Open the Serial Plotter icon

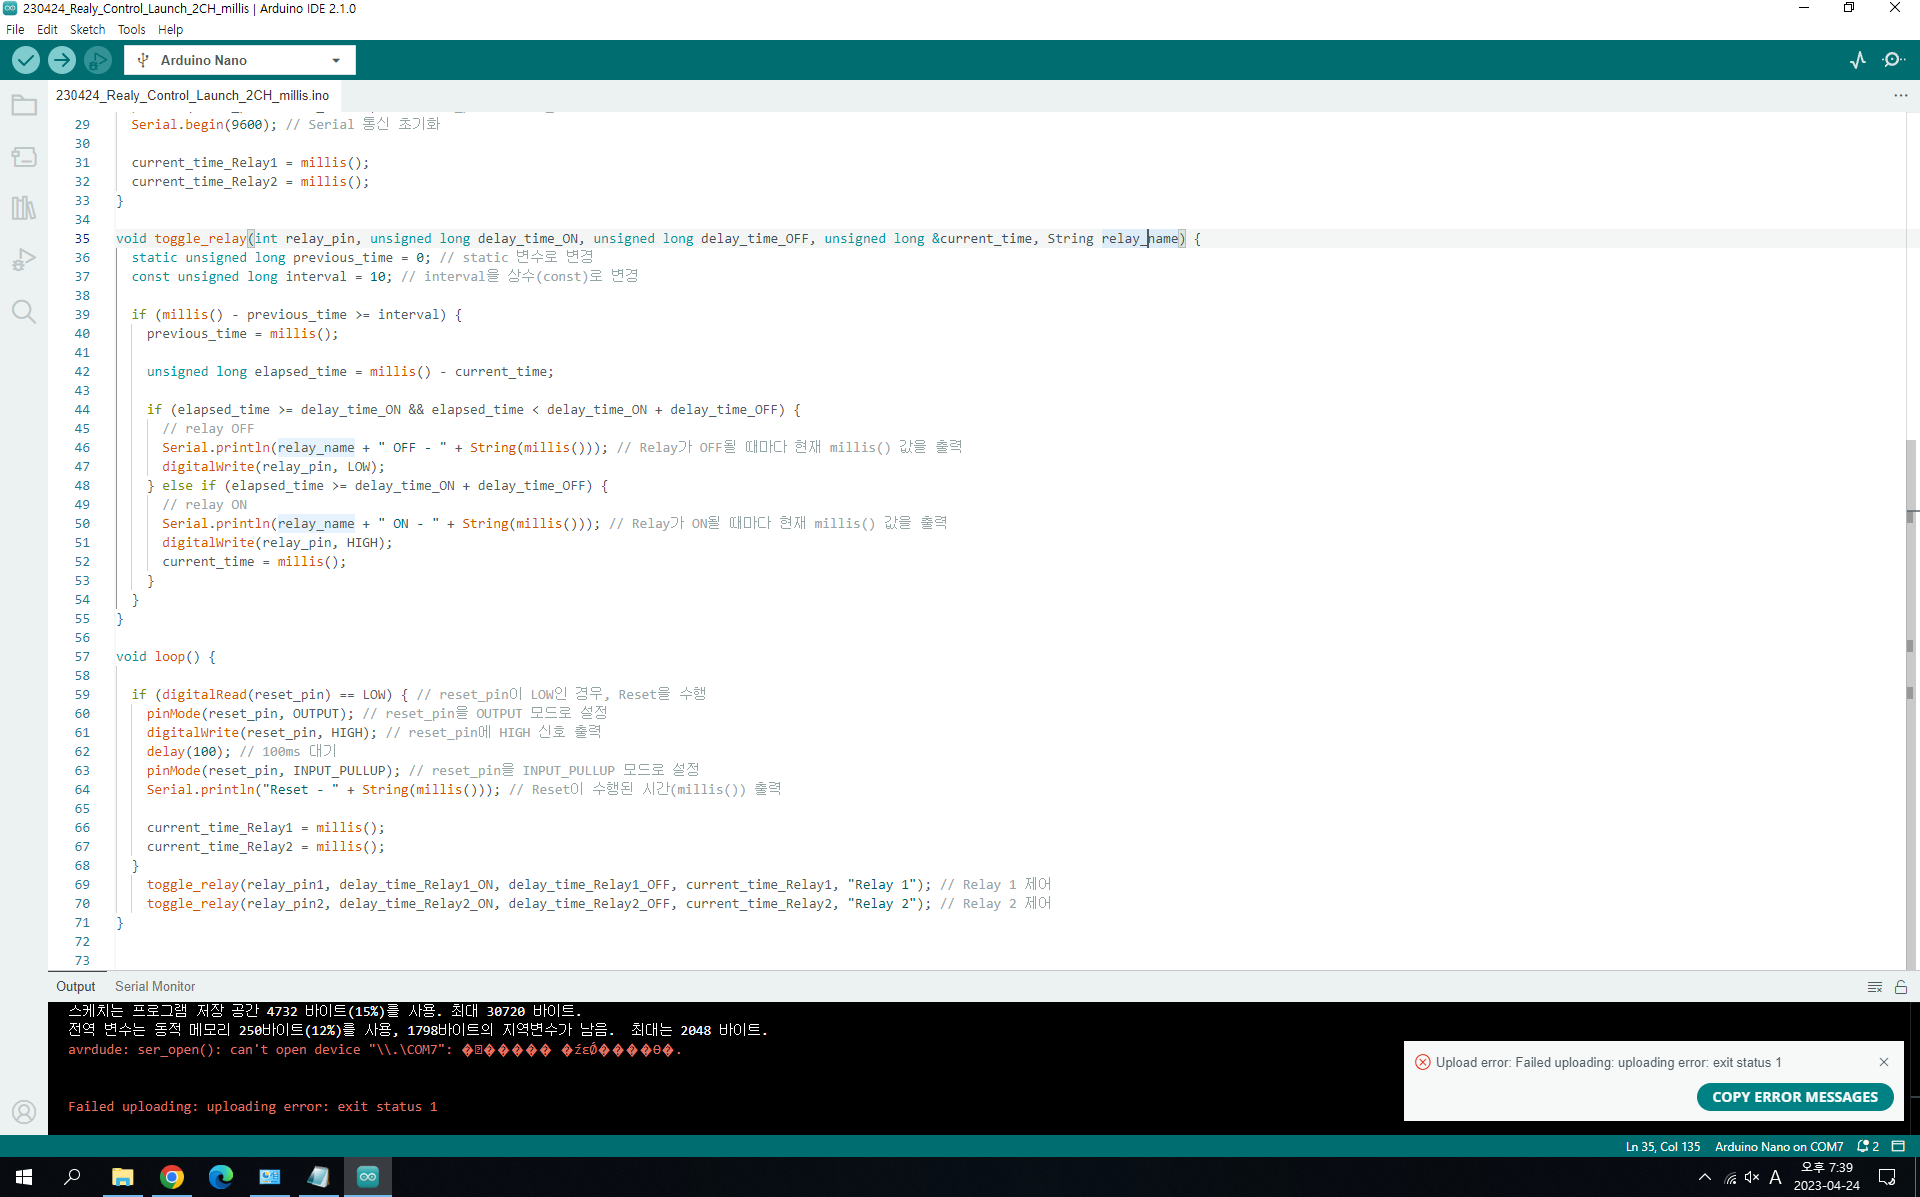[x=1858, y=60]
